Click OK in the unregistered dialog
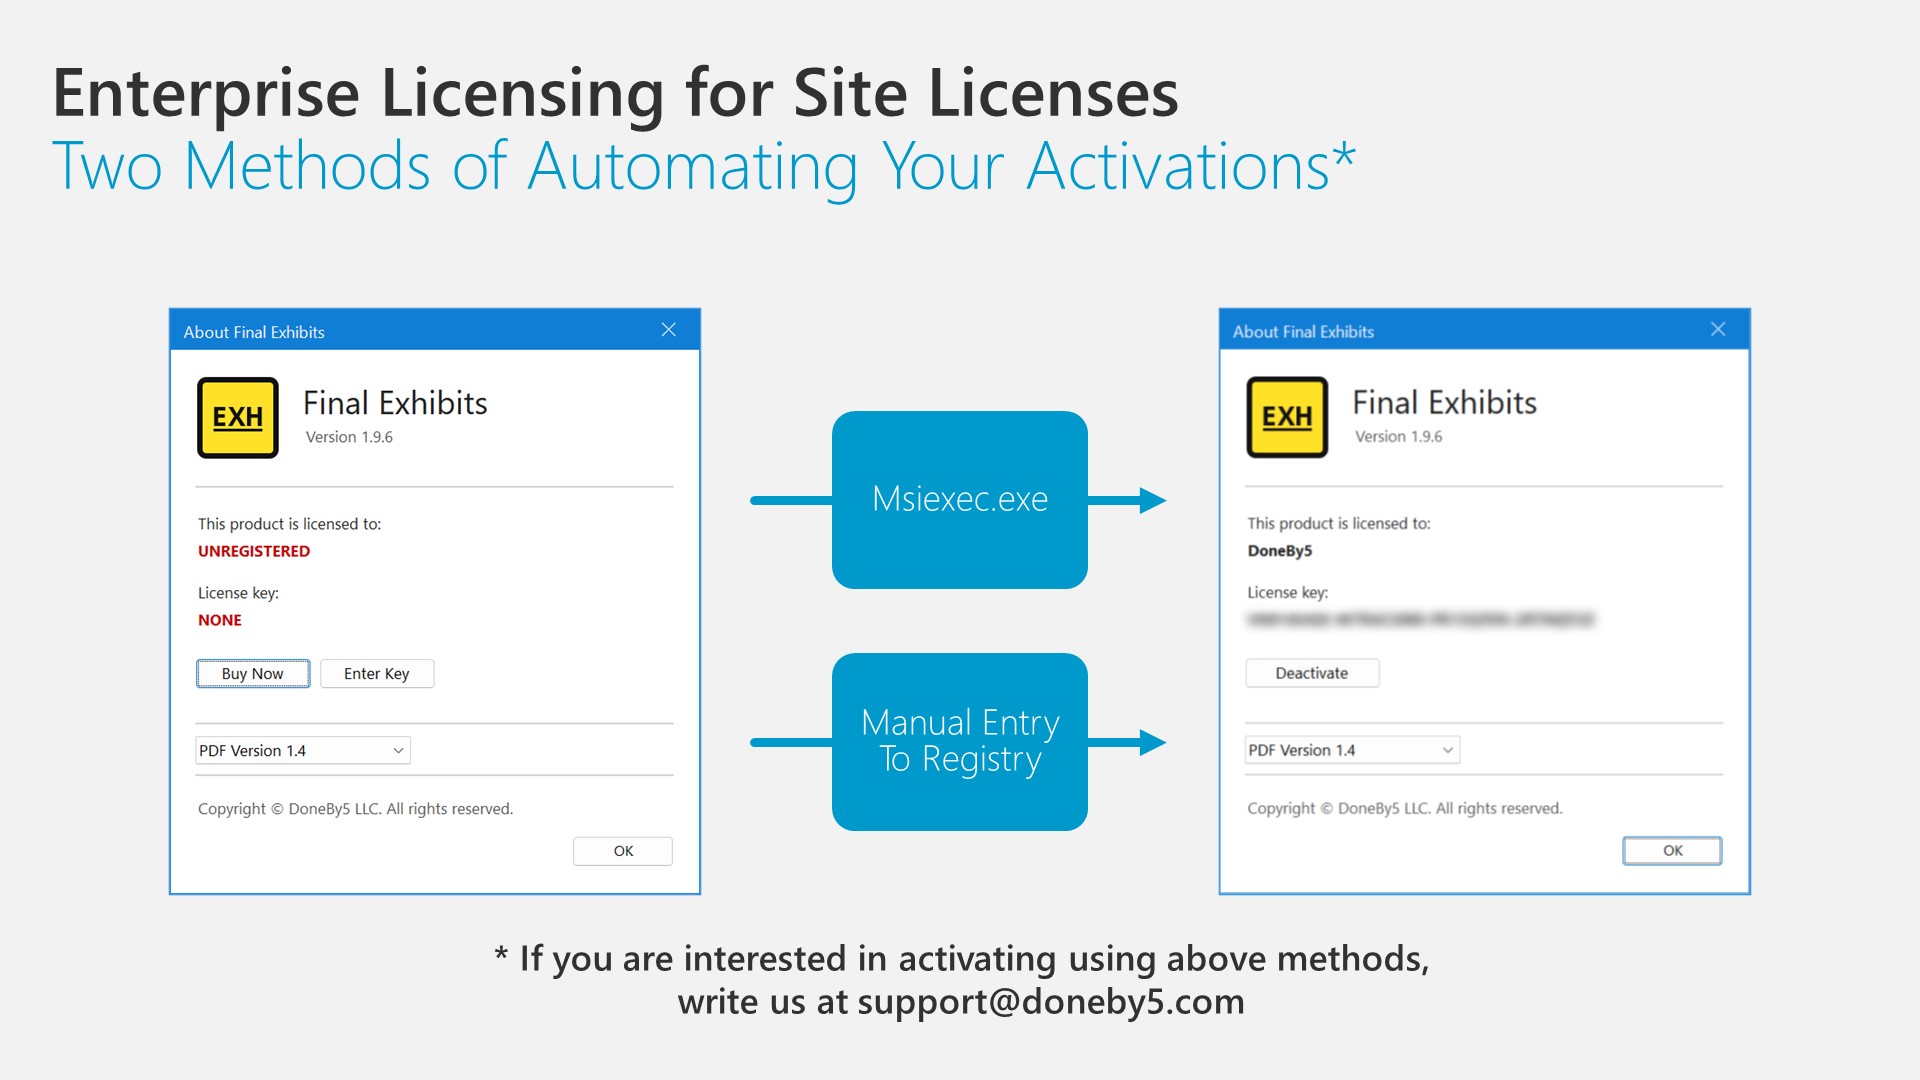 pos(623,851)
